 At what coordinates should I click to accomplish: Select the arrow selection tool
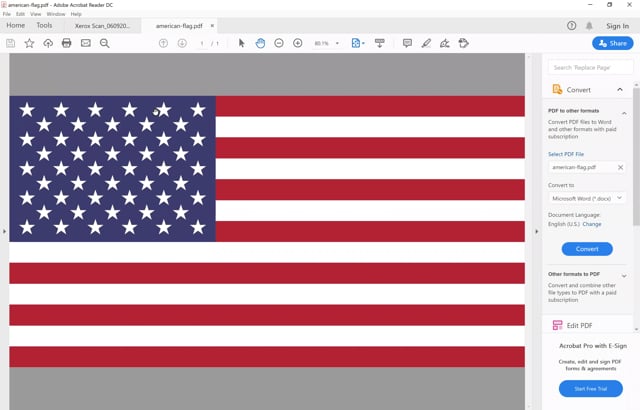tap(241, 43)
